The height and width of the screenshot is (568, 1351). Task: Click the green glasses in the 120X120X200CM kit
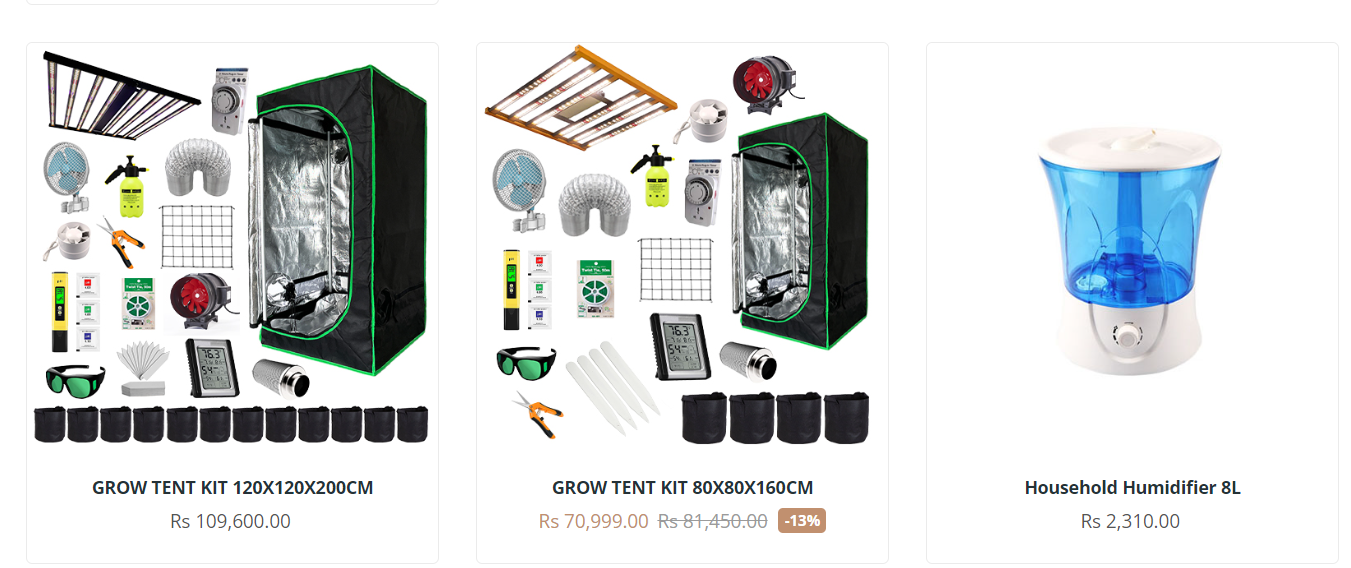[x=75, y=380]
